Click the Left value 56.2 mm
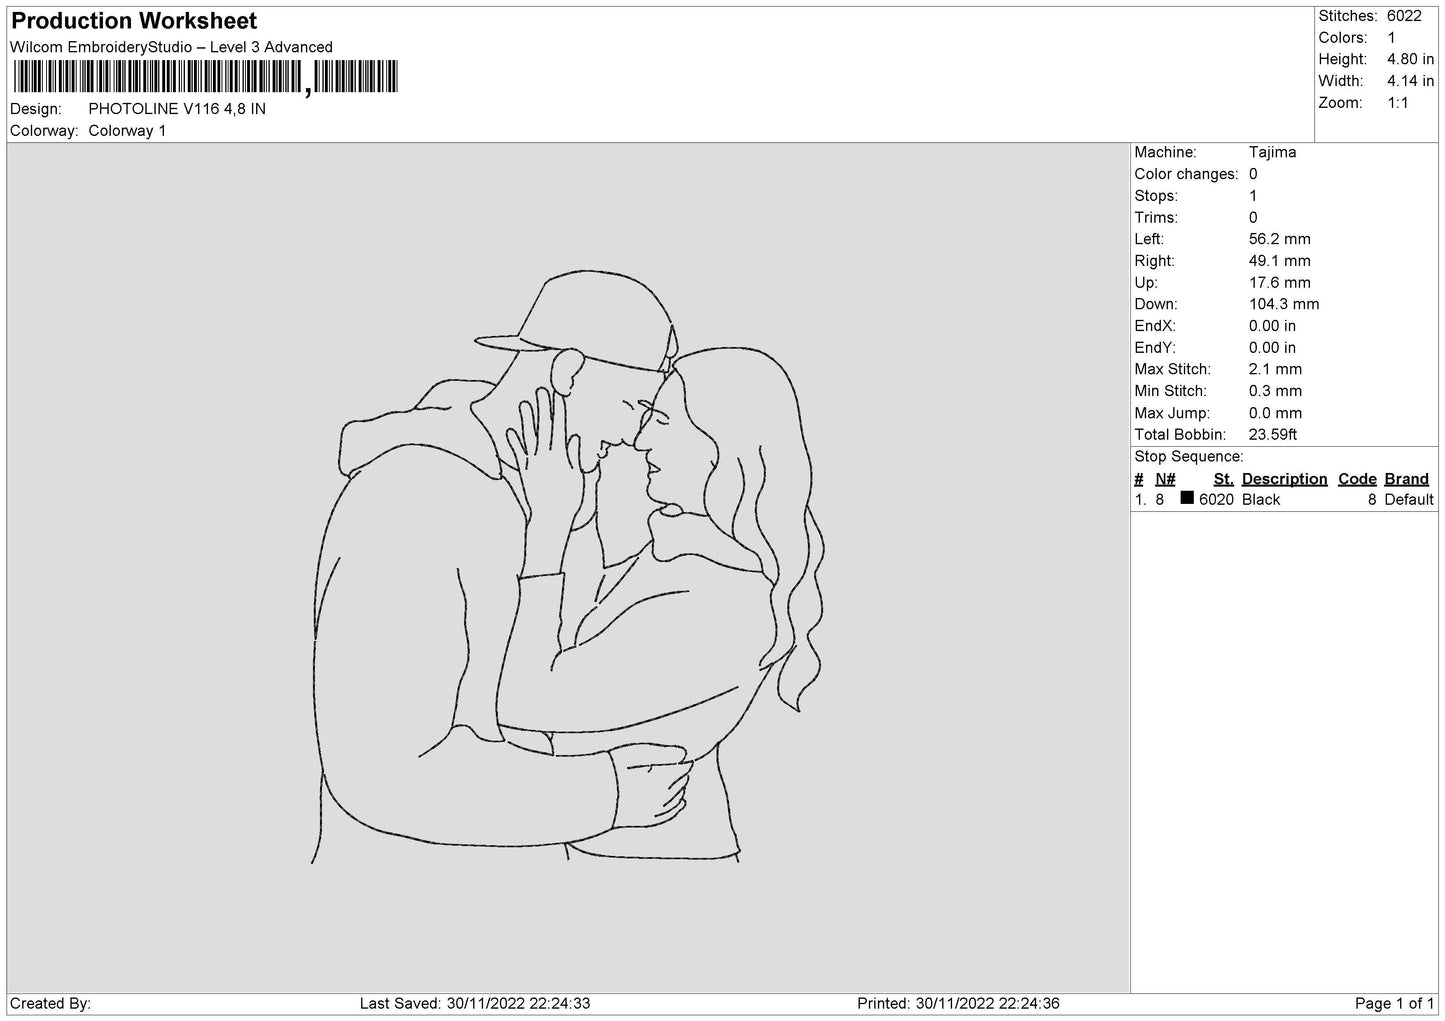This screenshot has width=1445, height=1021. click(x=1279, y=240)
